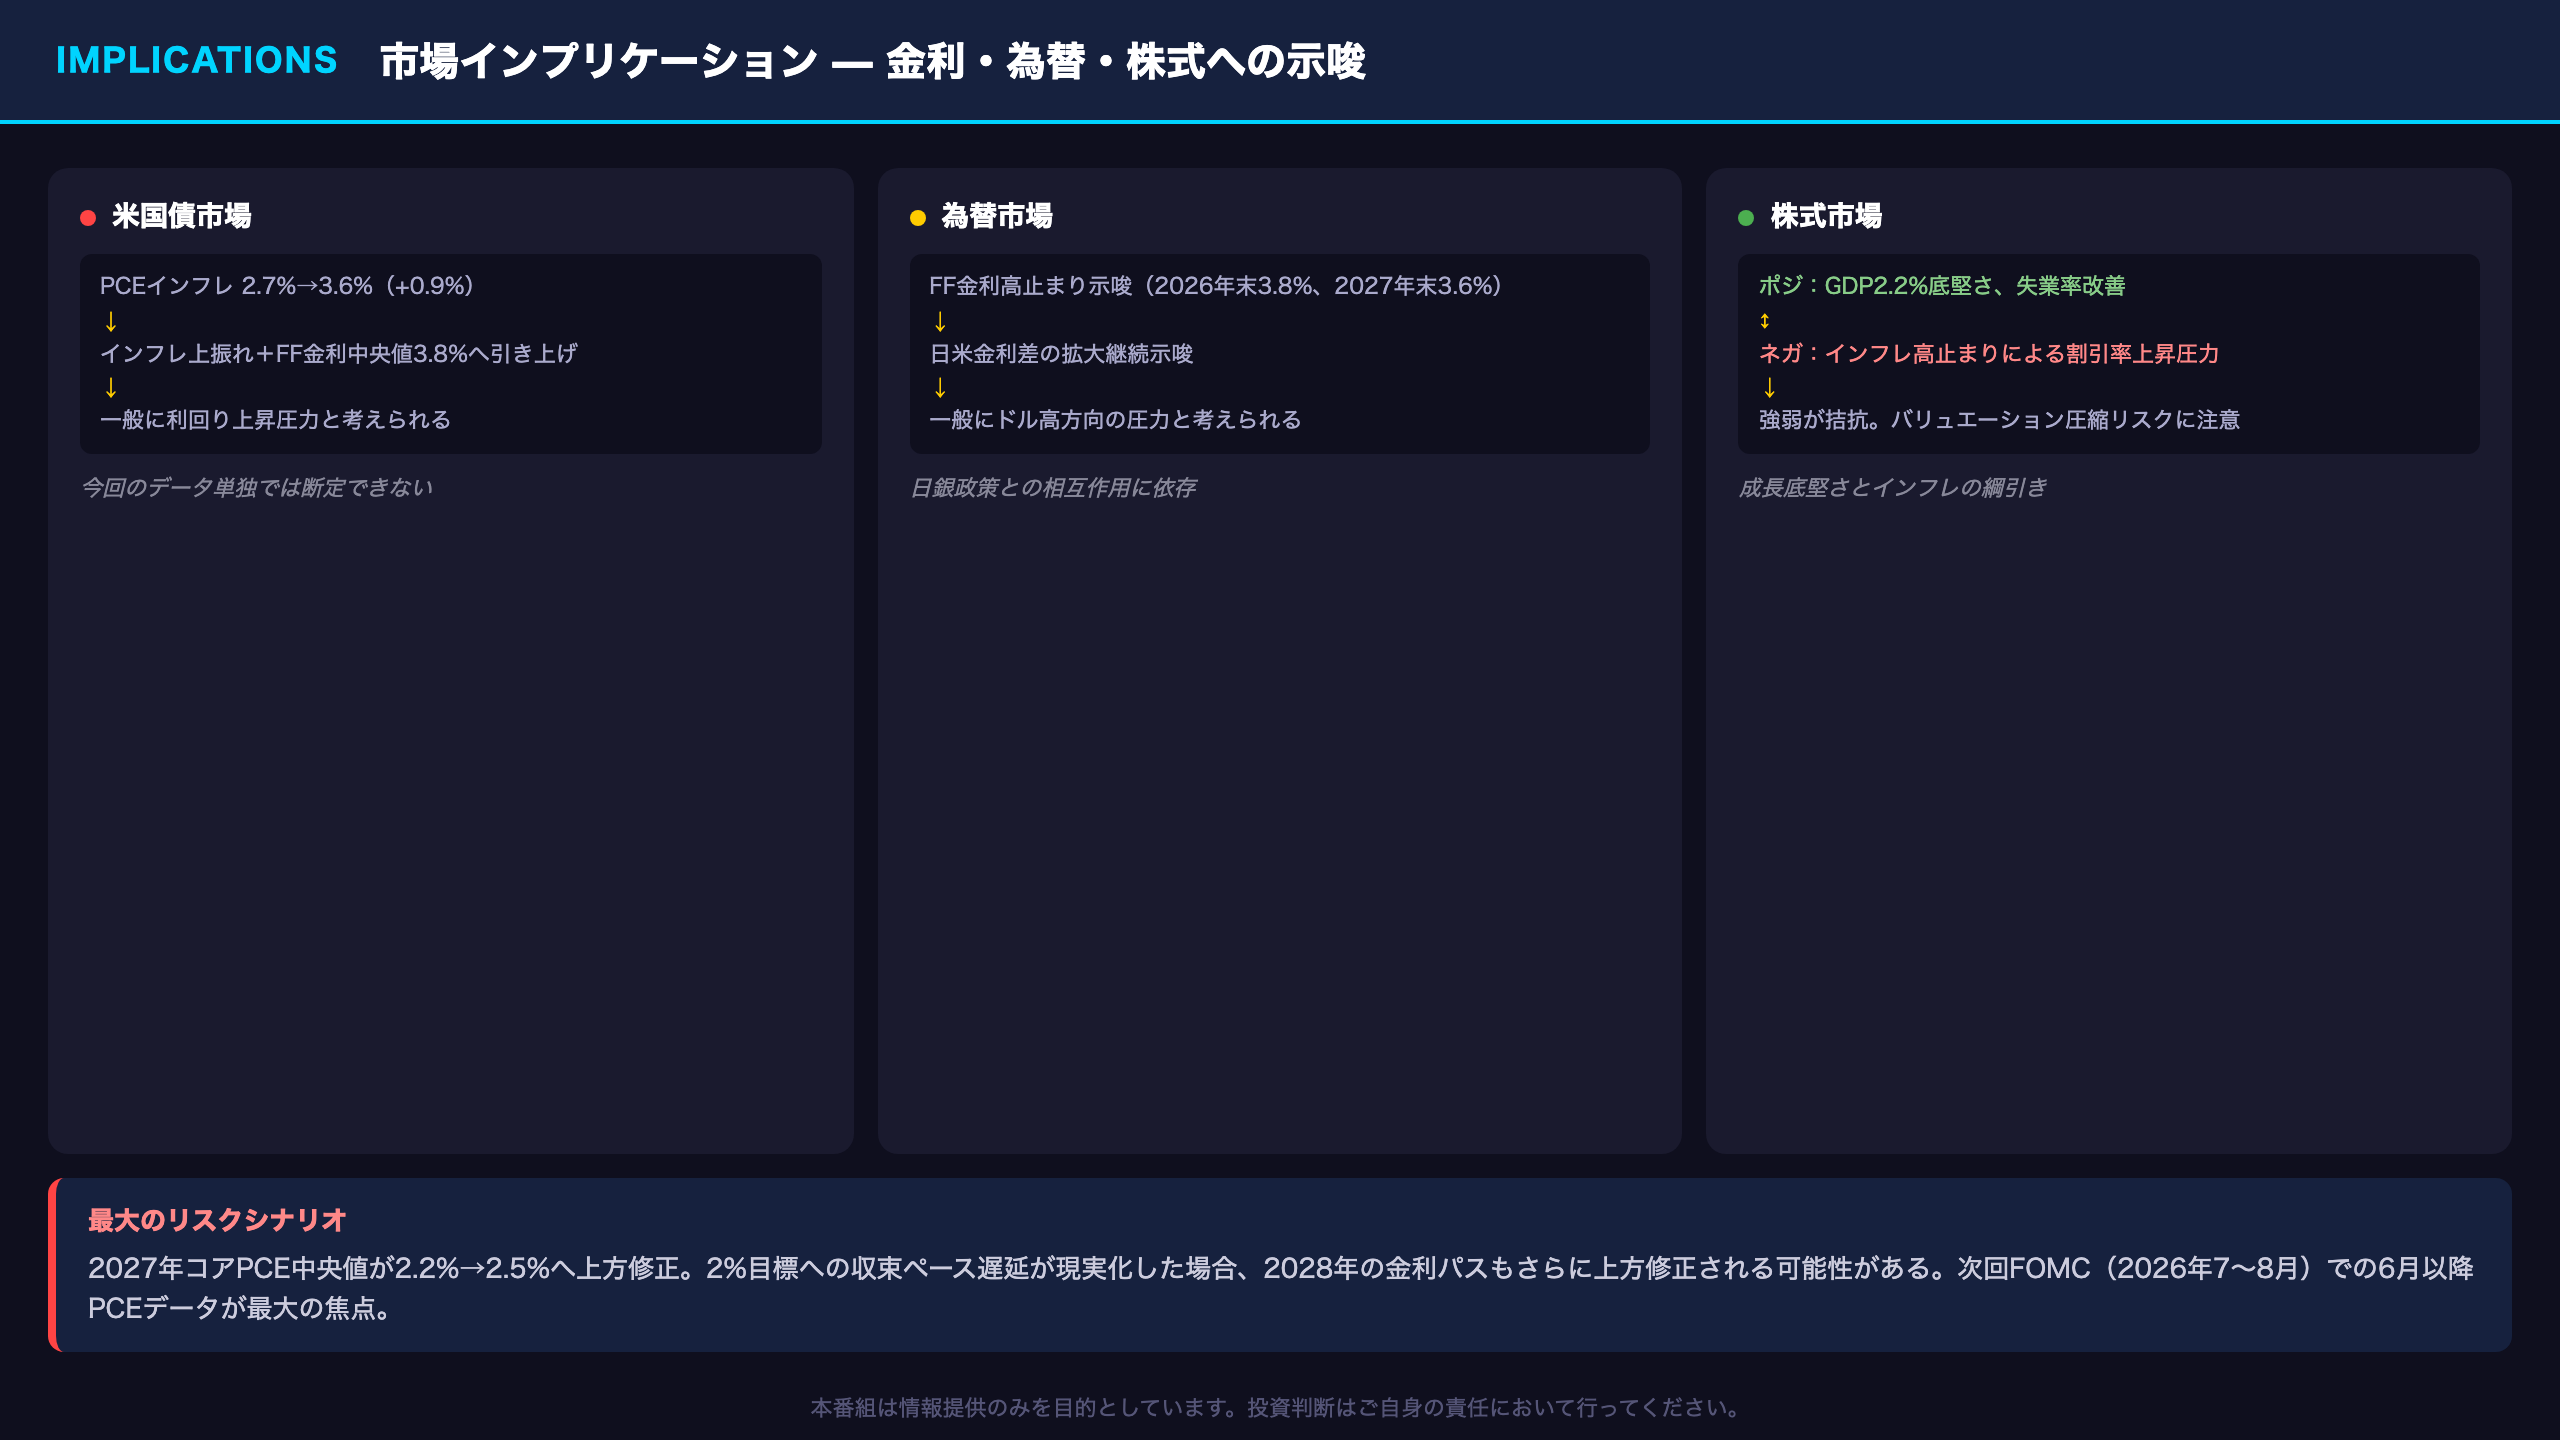Click the yellow dot beside 為替市場
This screenshot has height=1440, width=2560.
coord(918,217)
